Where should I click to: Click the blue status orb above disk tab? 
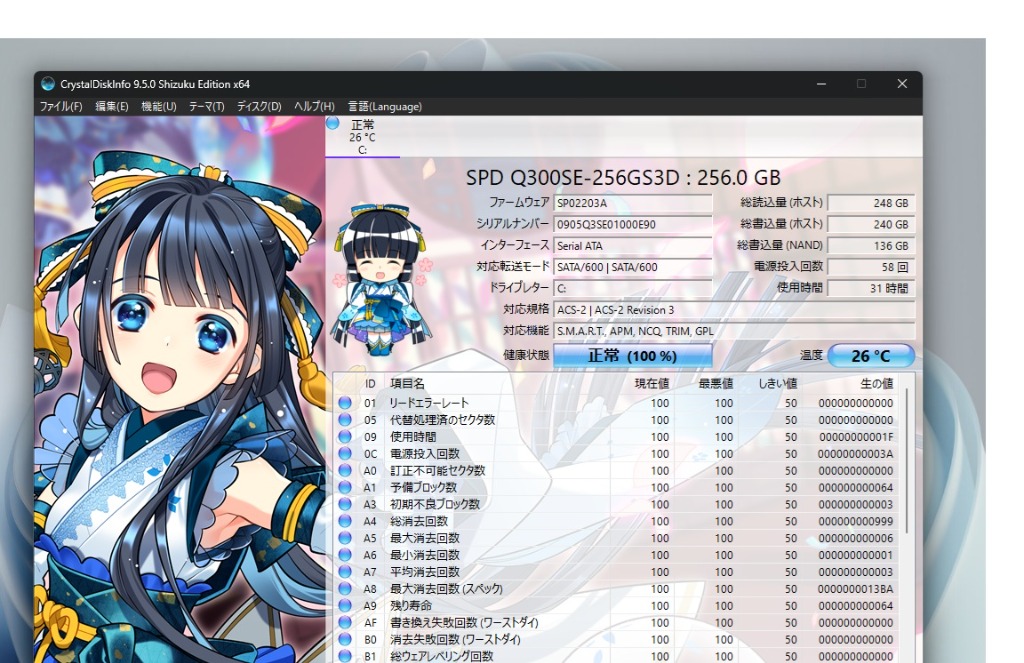(332, 123)
